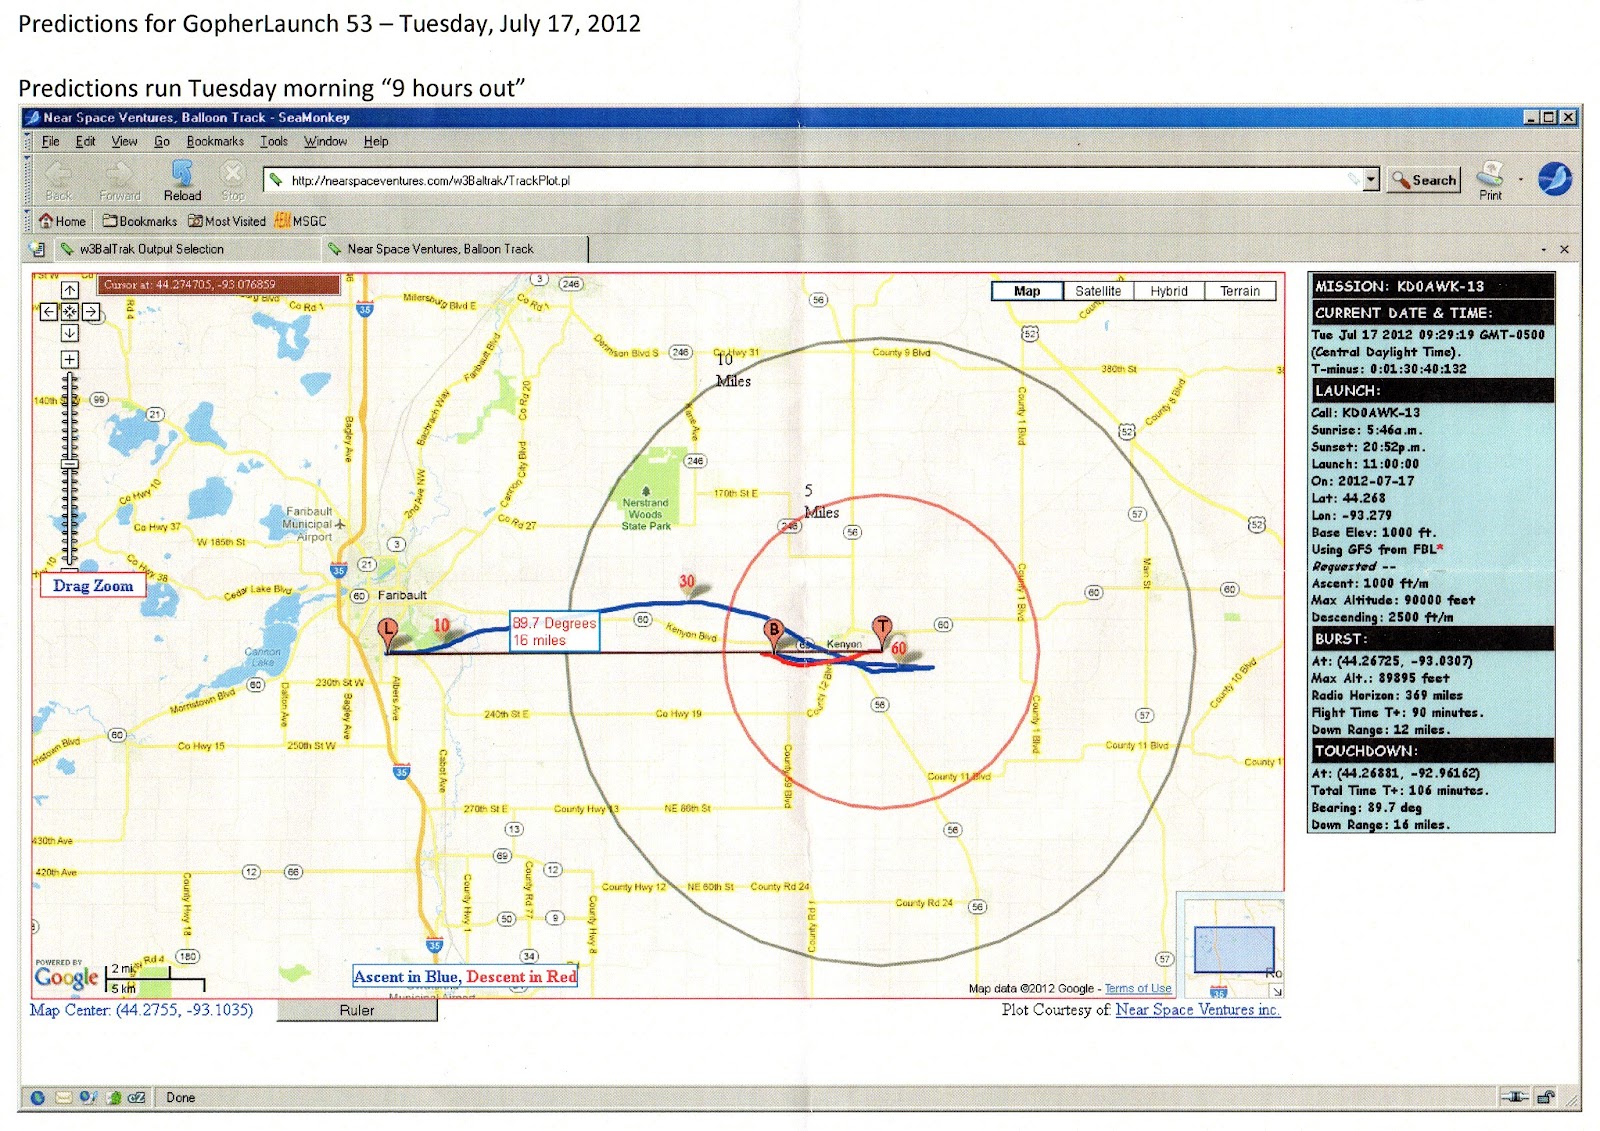The width and height of the screenshot is (1600, 1131).
Task: Click the Map Center coordinates text
Action: (x=141, y=1010)
